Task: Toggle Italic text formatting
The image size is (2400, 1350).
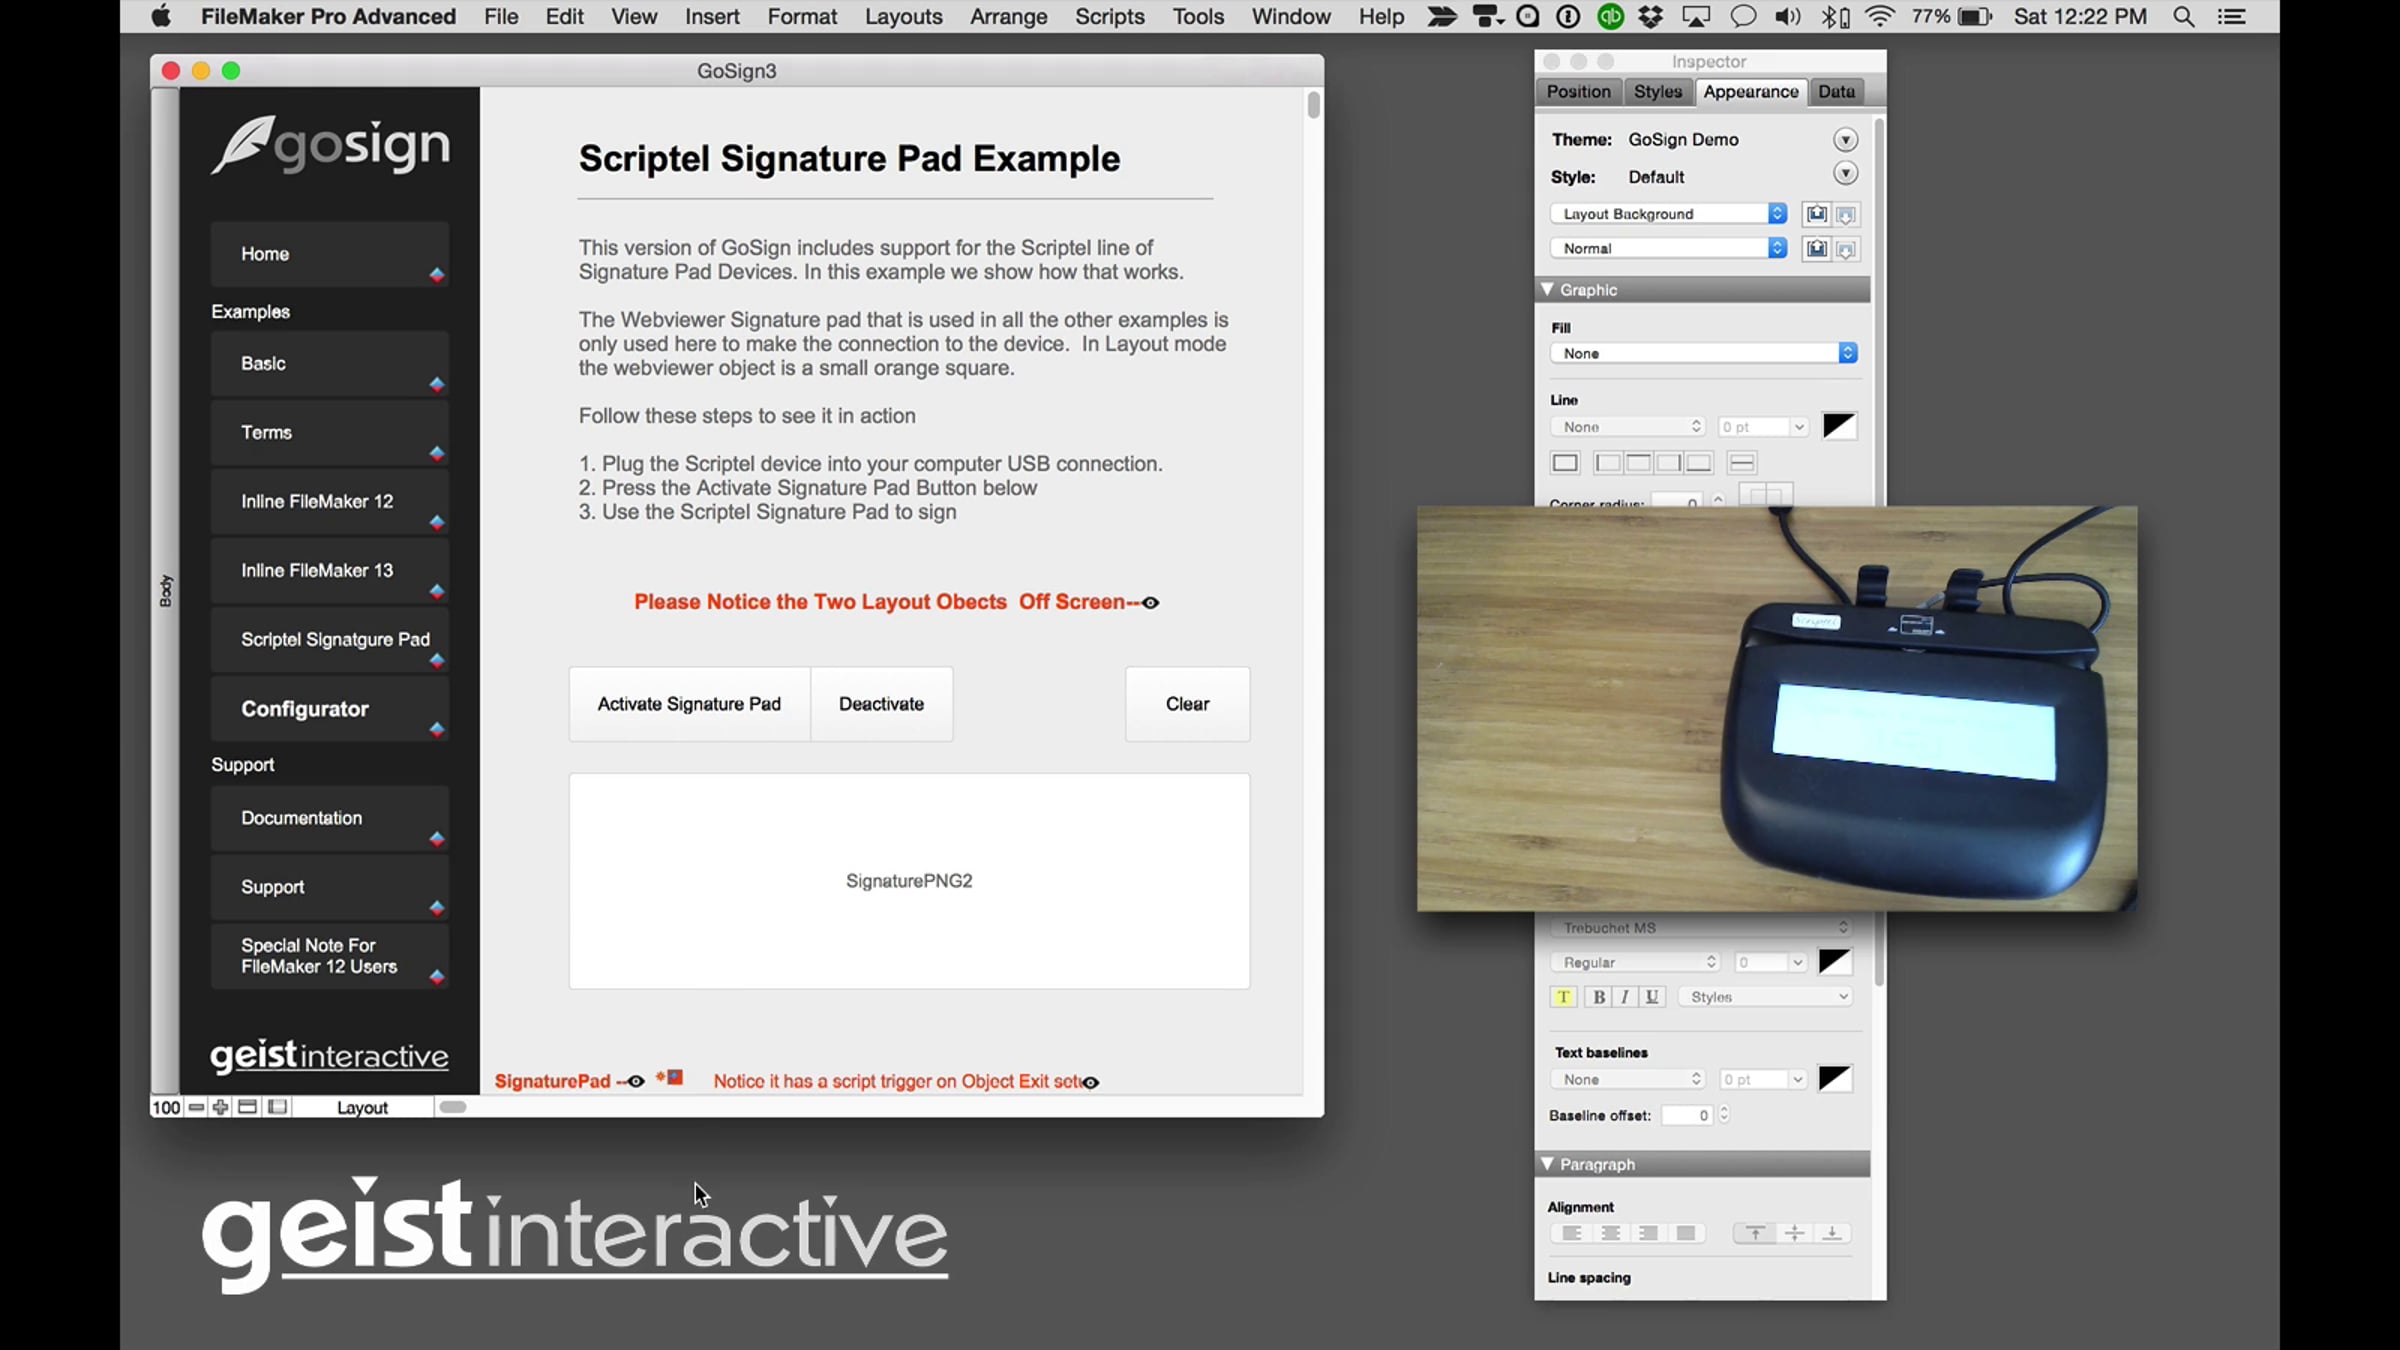Action: pos(1625,997)
